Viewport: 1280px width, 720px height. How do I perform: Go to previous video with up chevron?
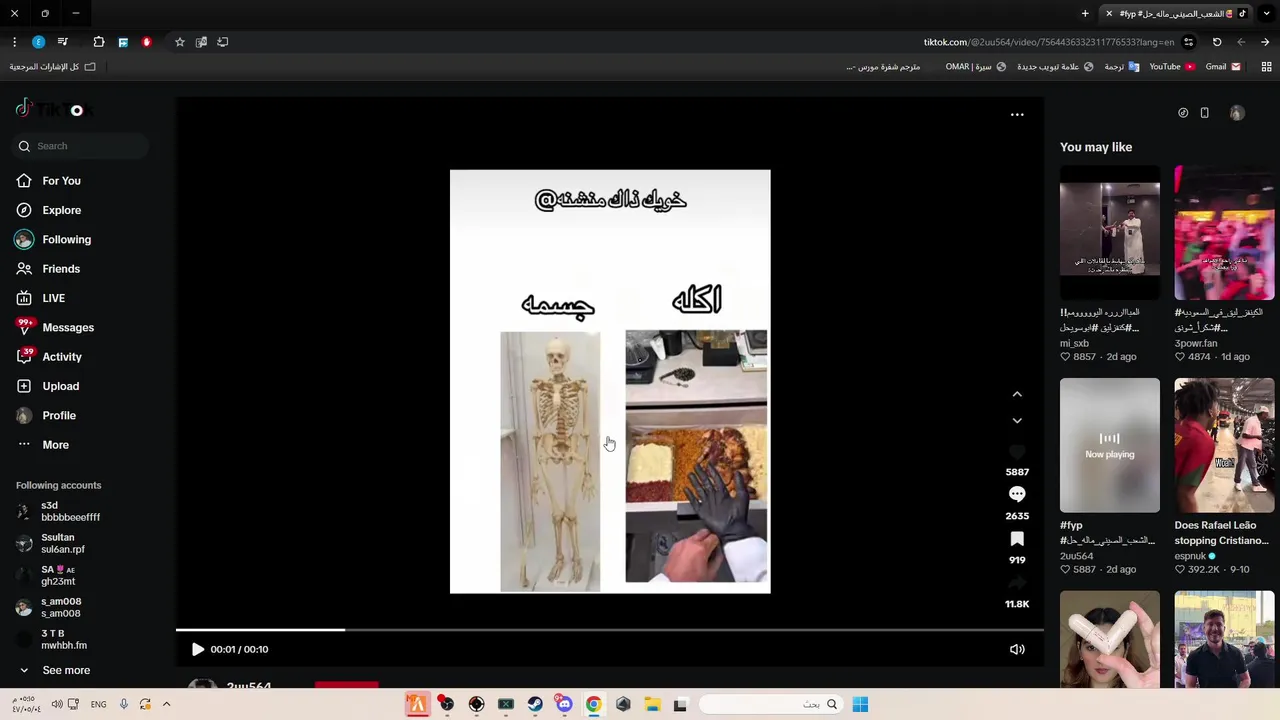(1017, 394)
